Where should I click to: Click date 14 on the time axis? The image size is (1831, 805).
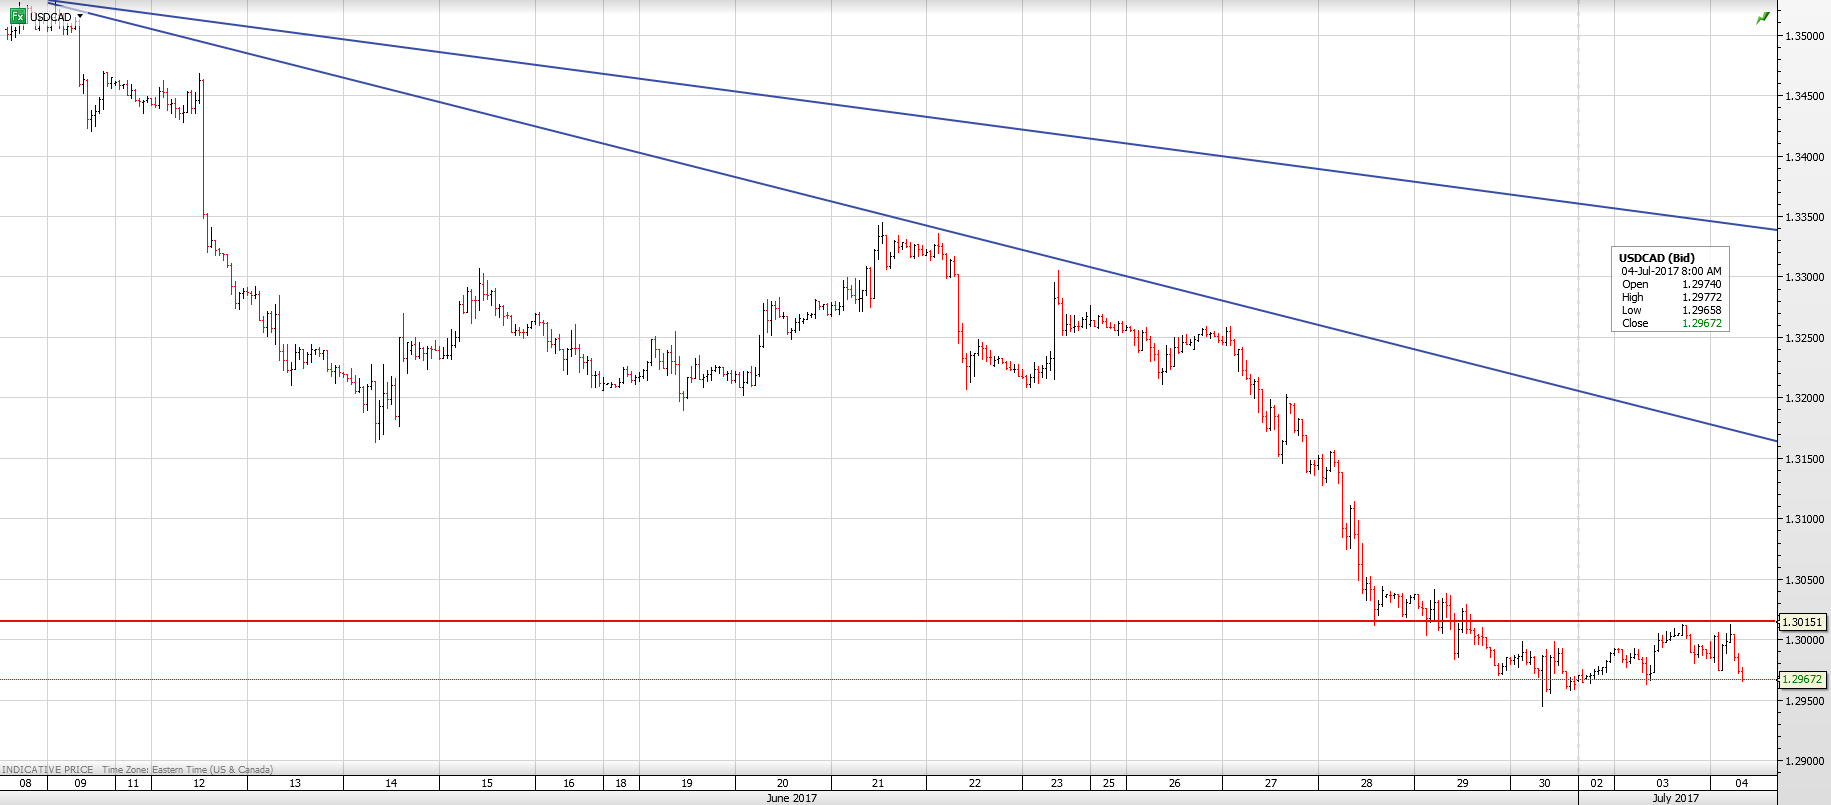(x=390, y=784)
